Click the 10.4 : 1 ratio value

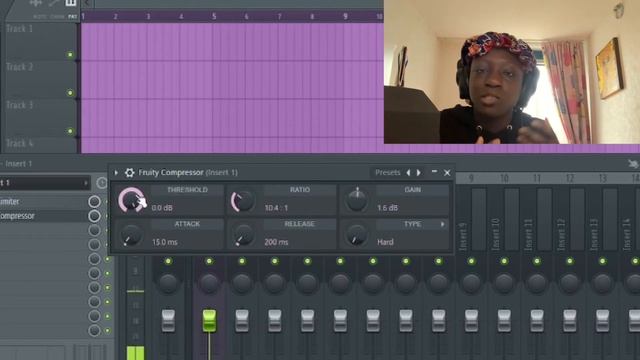pyautogui.click(x=276, y=208)
